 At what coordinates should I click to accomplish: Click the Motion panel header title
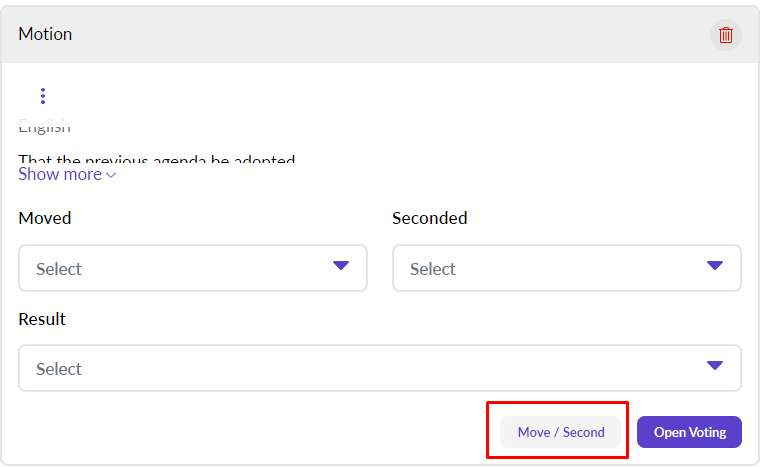tap(45, 34)
